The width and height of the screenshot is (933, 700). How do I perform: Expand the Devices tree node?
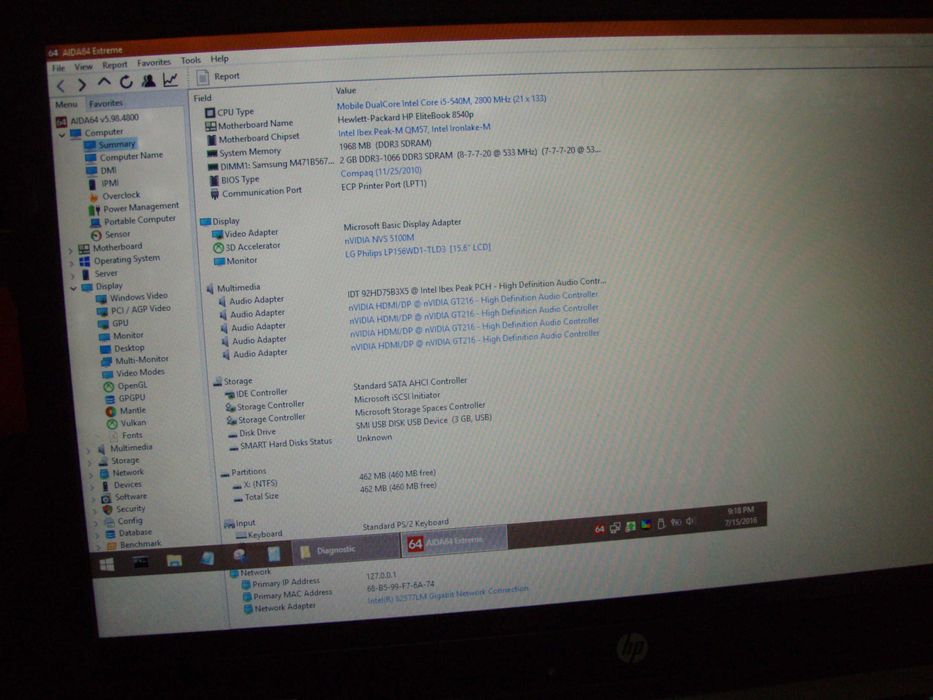click(x=92, y=487)
